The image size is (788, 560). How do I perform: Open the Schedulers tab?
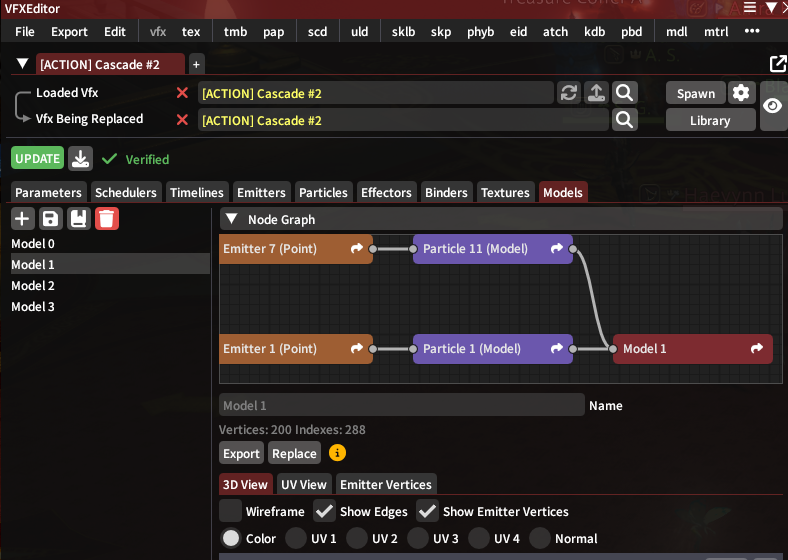coord(126,192)
